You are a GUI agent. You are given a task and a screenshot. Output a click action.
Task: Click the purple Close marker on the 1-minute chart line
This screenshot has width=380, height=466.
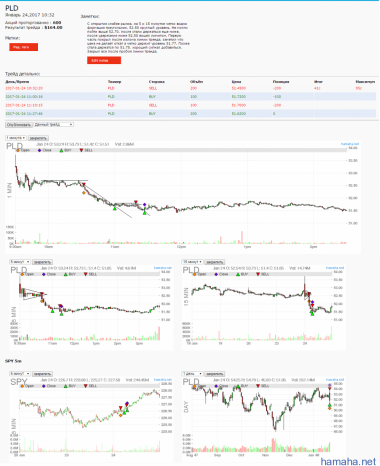pyautogui.click(x=144, y=204)
